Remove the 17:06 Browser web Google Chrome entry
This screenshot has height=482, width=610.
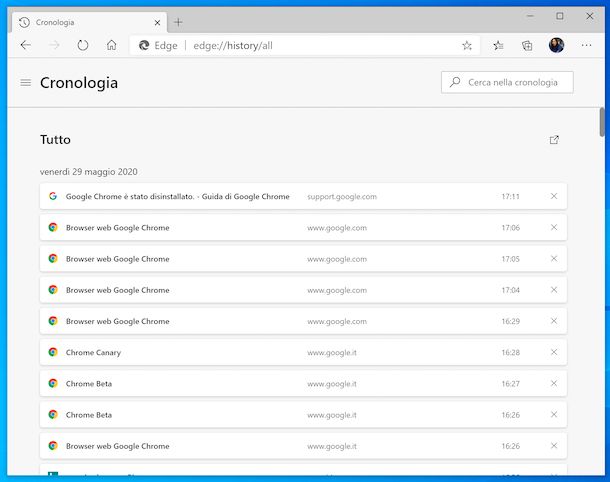coord(554,227)
